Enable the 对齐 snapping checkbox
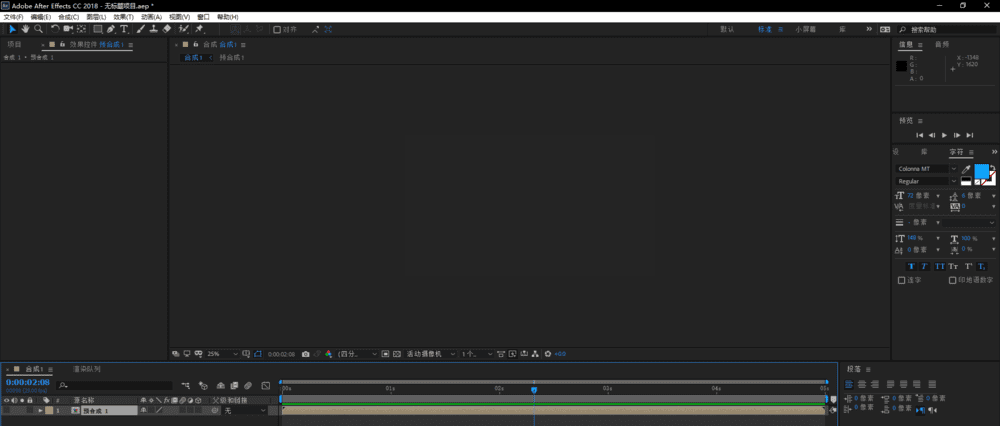Viewport: 1000px width, 426px height. pyautogui.click(x=277, y=29)
